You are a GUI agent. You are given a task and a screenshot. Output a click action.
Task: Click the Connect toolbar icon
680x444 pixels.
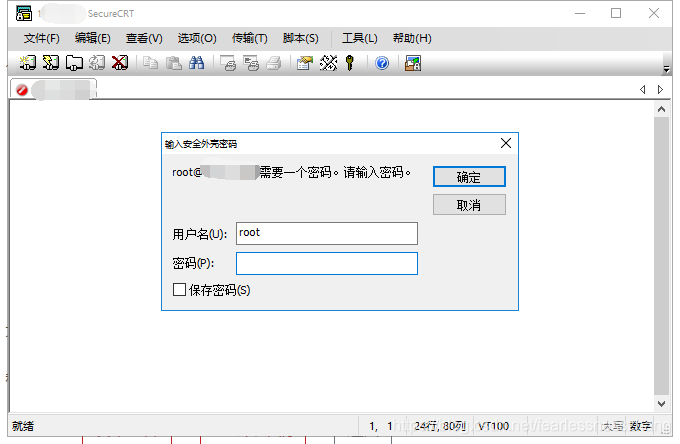click(x=27, y=63)
